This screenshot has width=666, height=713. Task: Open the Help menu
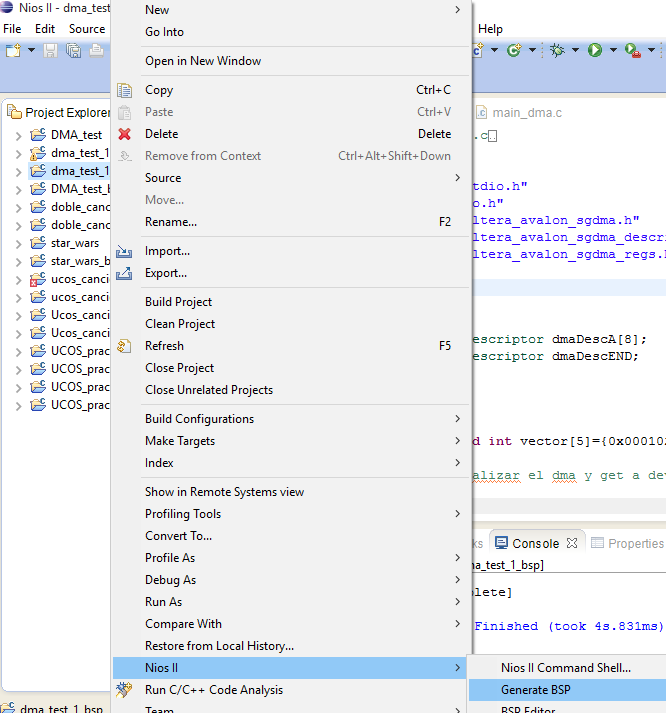click(x=490, y=29)
